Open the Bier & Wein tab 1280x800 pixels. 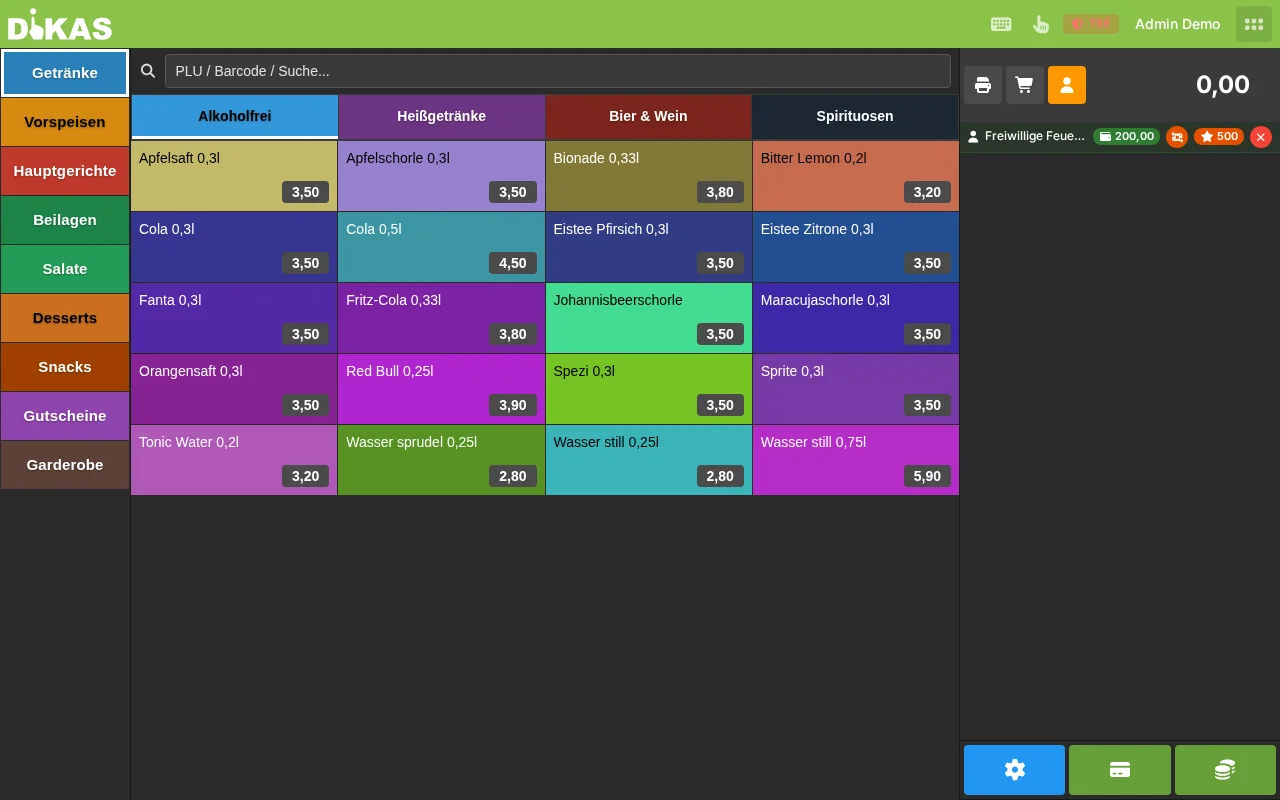point(649,116)
